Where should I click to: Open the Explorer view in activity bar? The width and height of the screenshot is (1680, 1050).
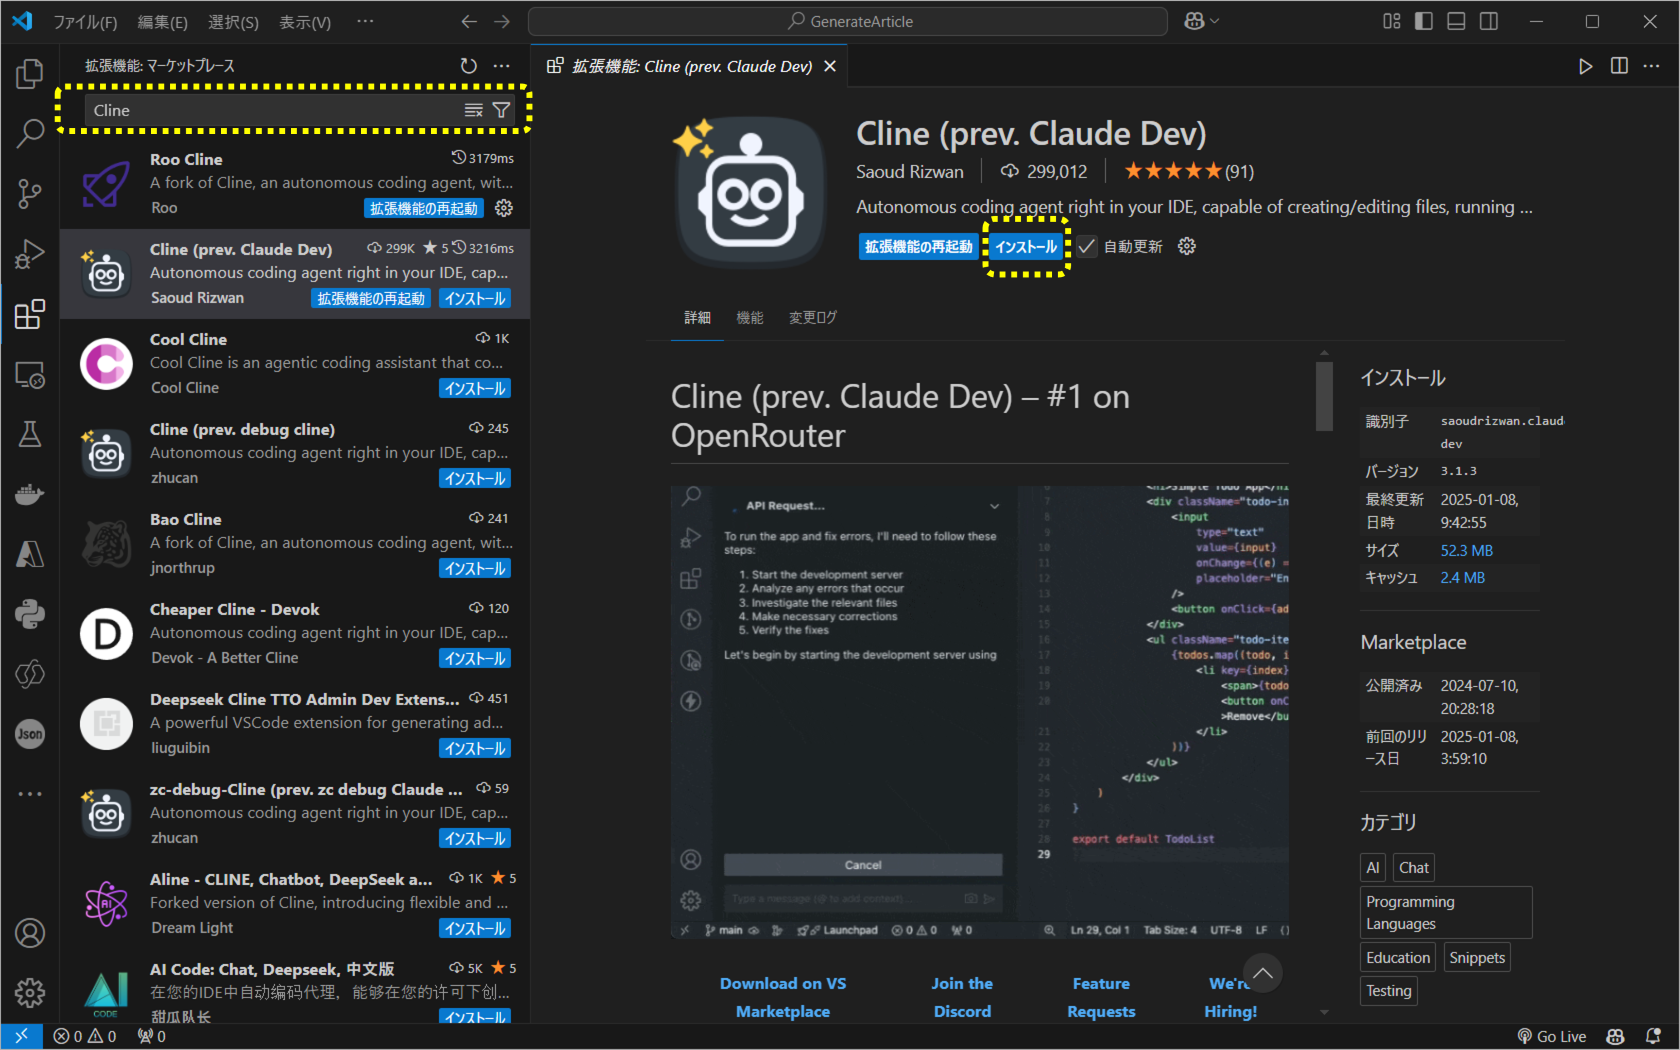click(x=30, y=74)
